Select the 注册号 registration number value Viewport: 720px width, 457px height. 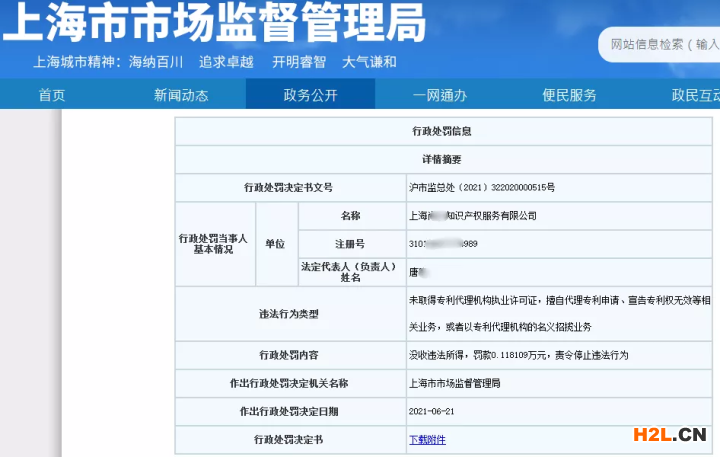[x=443, y=244]
